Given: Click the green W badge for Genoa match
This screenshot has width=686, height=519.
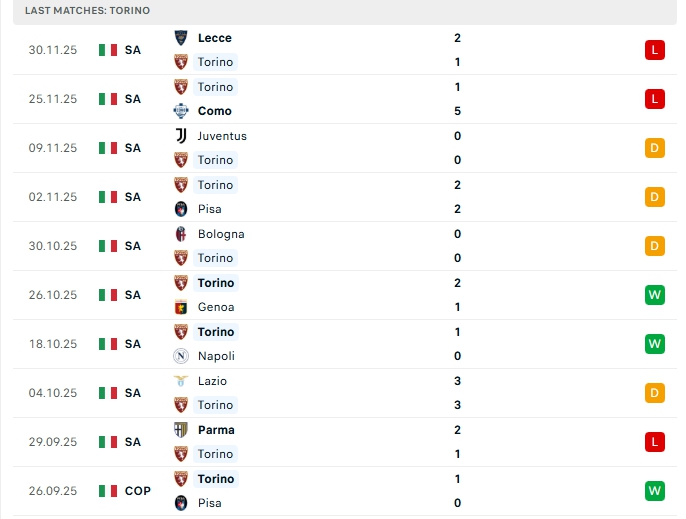Looking at the screenshot, I should coord(655,295).
